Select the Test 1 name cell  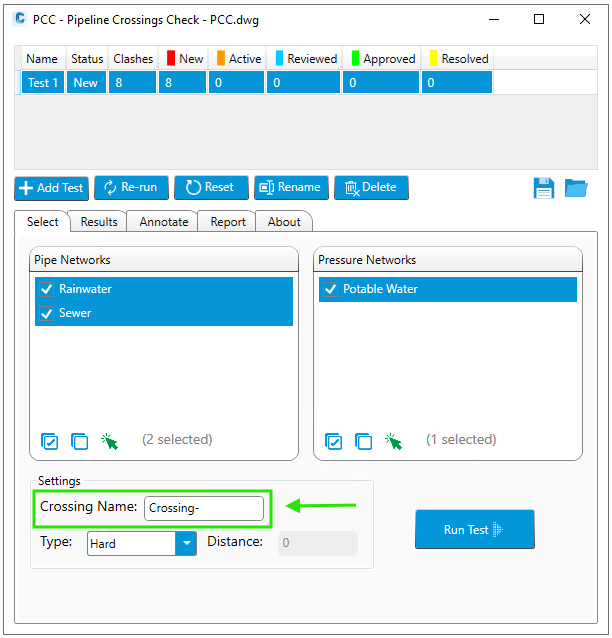coord(43,83)
